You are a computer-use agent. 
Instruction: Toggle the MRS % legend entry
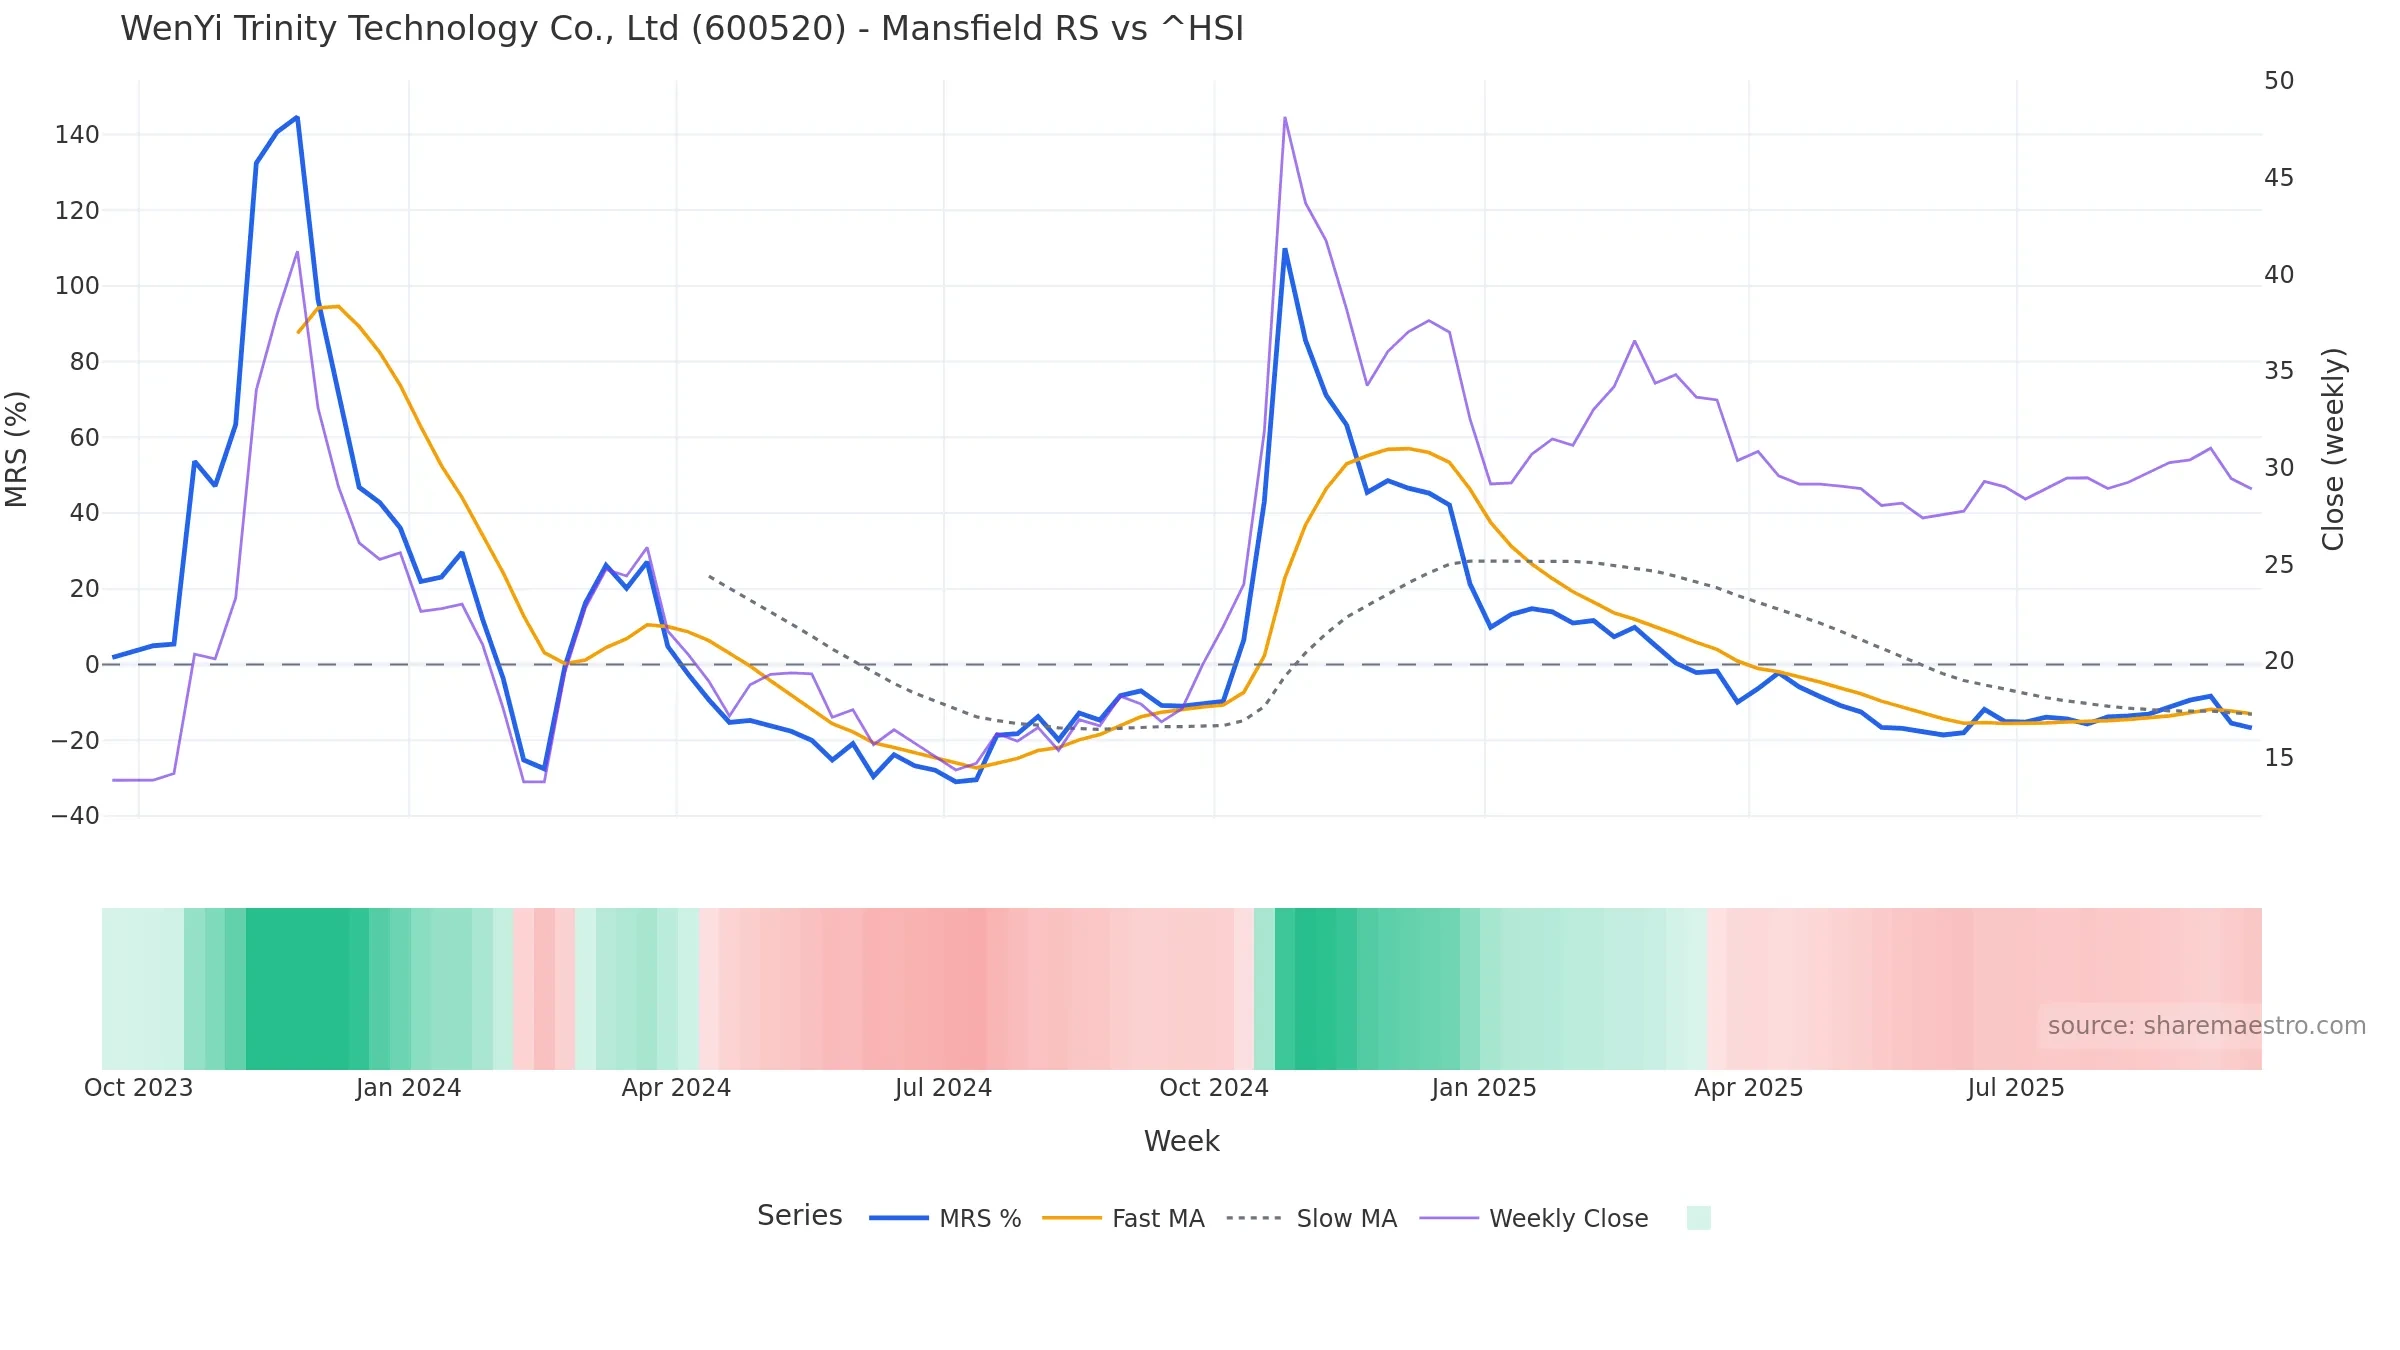coord(945,1218)
